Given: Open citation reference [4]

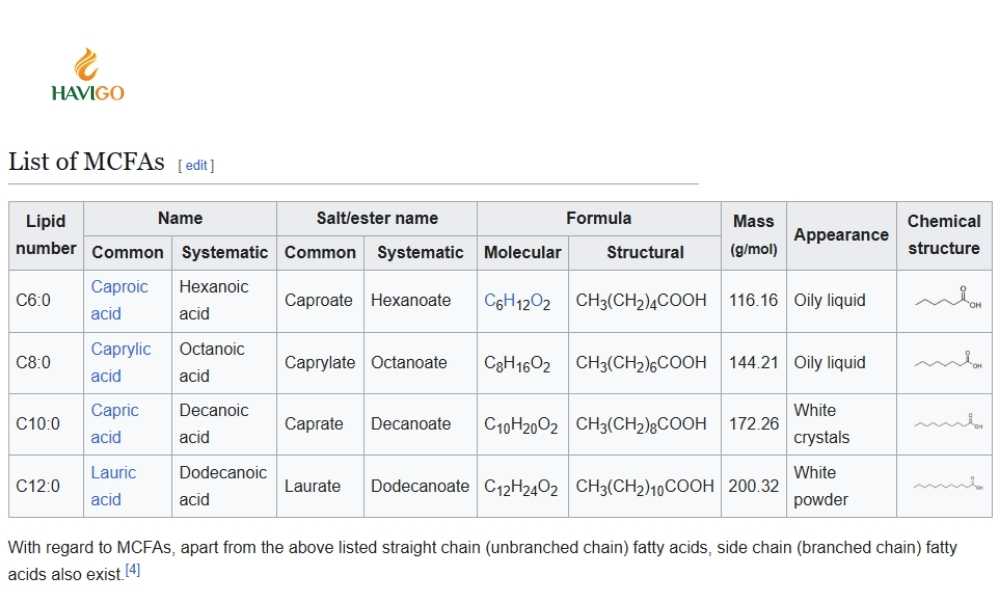Looking at the screenshot, I should [132, 571].
